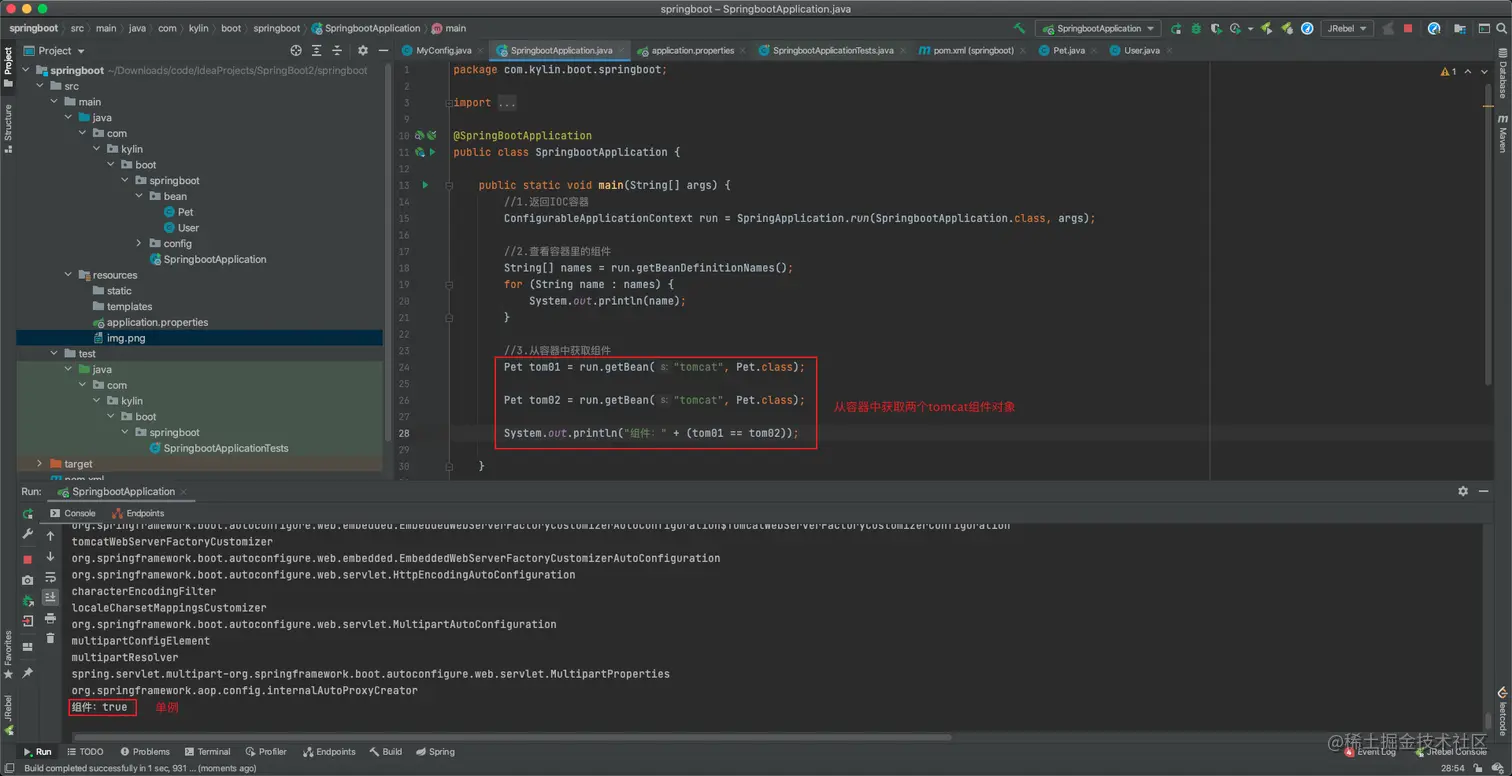
Task: Start debugging with the green bug icon
Action: [1196, 29]
